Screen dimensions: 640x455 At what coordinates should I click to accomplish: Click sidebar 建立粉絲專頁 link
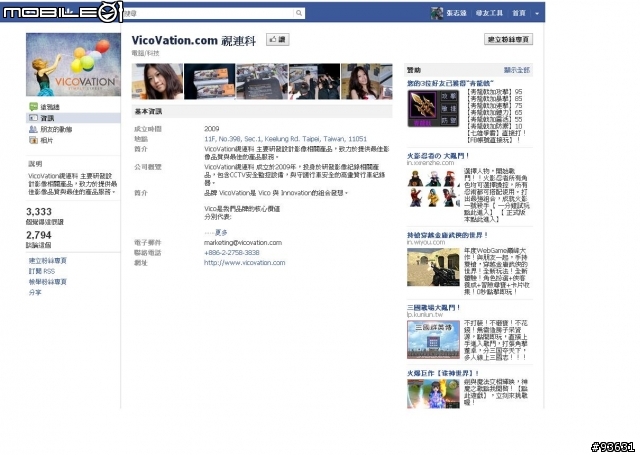(47, 261)
